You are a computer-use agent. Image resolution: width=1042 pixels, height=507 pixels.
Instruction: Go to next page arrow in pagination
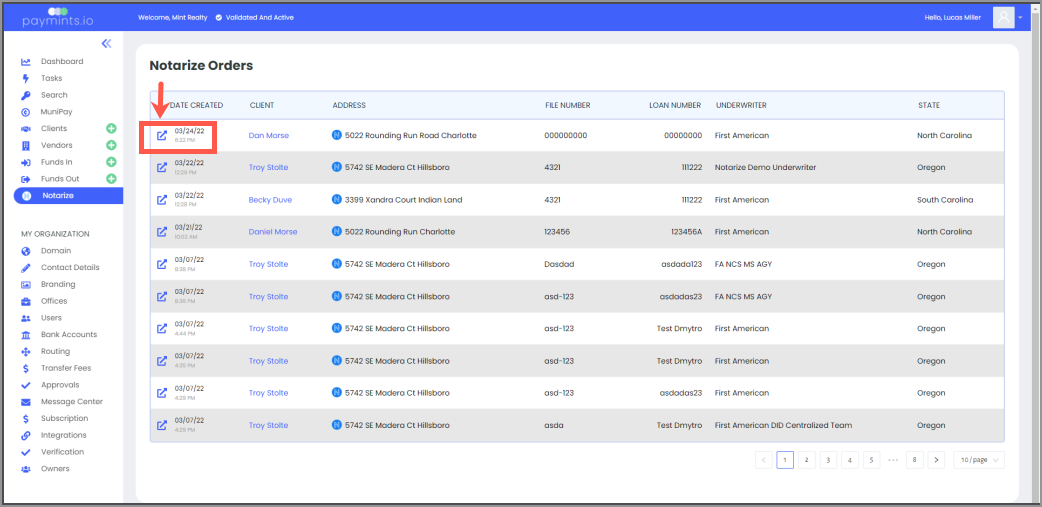pyautogui.click(x=936, y=460)
